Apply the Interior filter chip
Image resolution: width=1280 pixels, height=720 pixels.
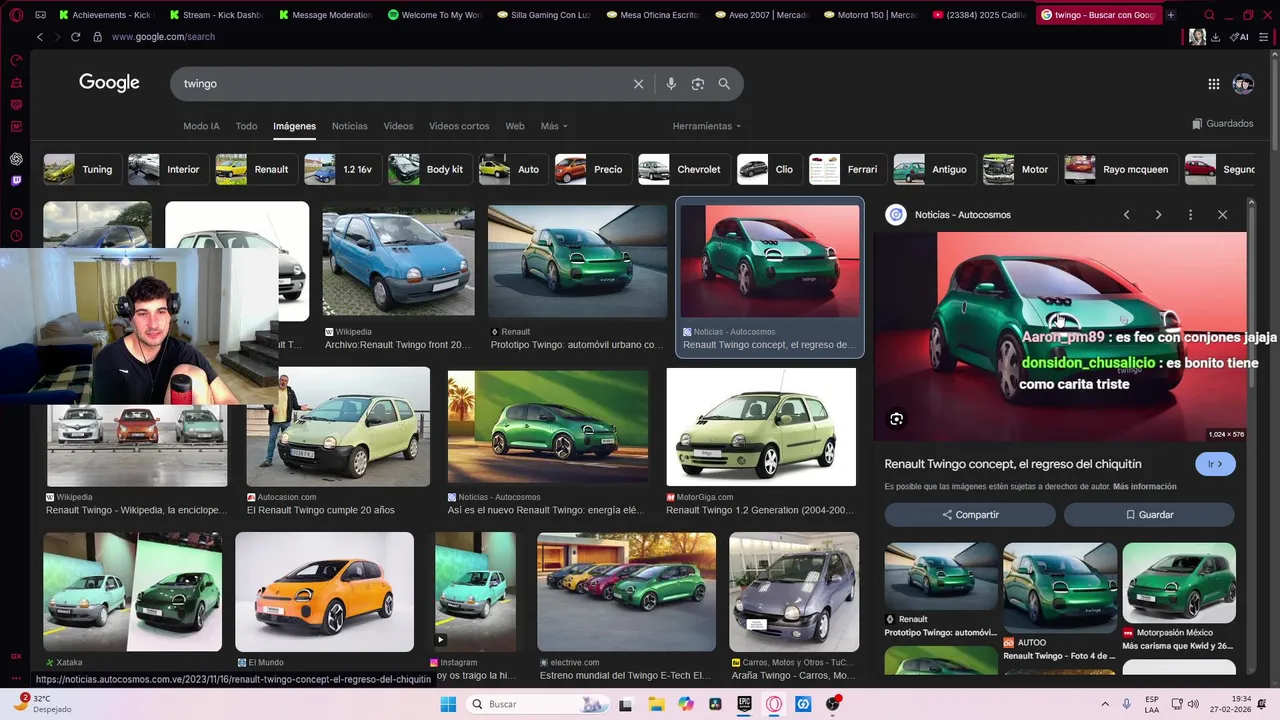point(168,170)
